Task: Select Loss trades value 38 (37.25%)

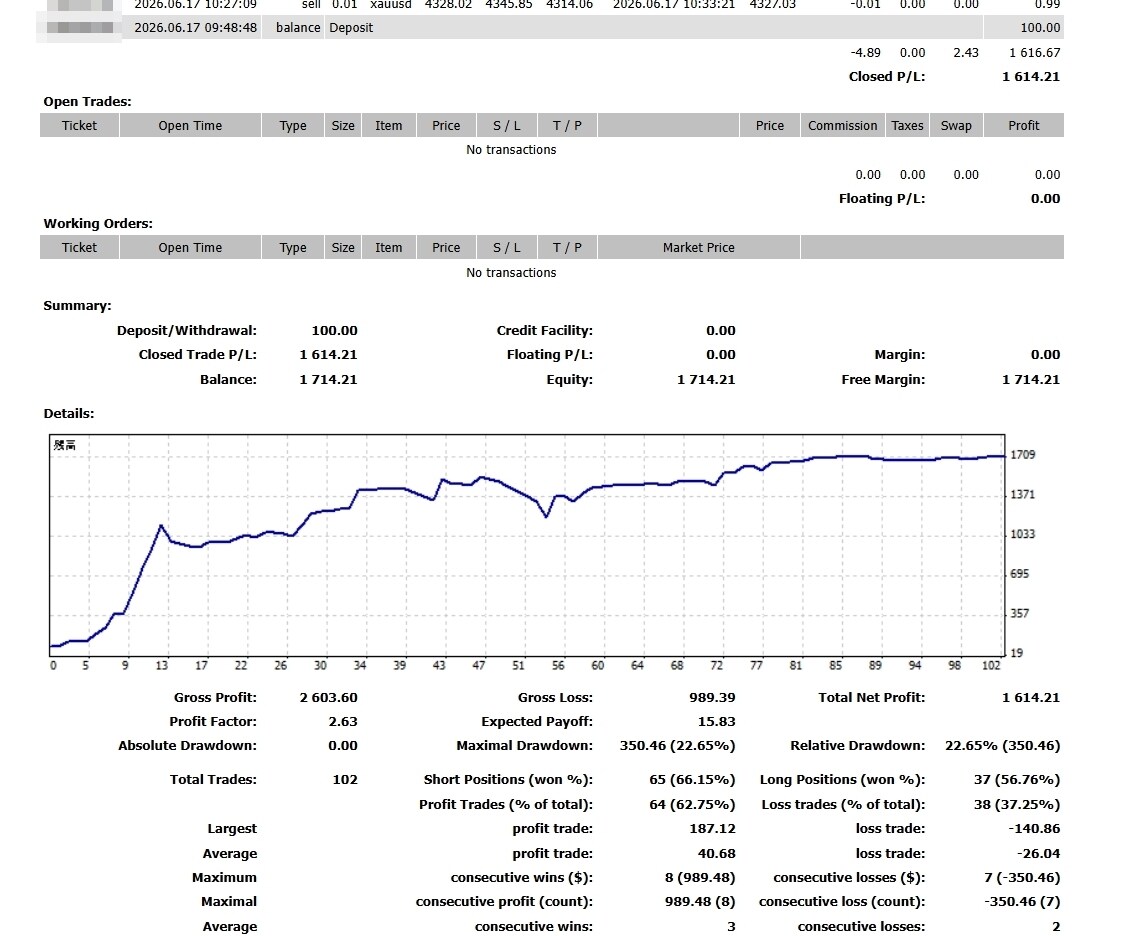Action: [1017, 805]
